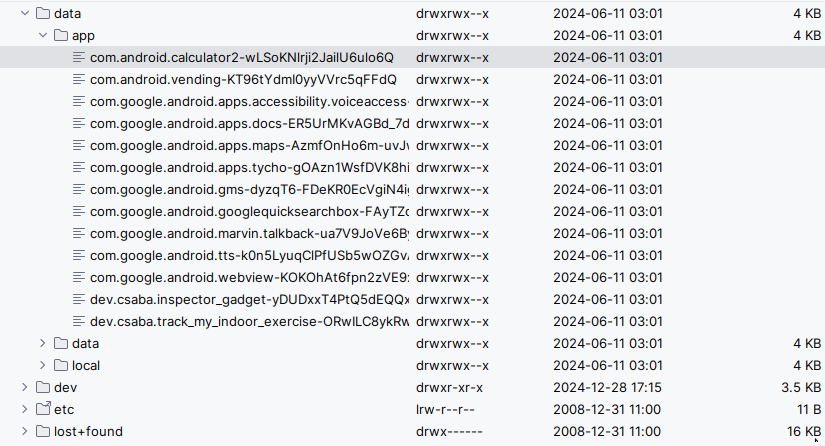Click date 2024-06-11 03:01 of calculator2 row

click(x=608, y=57)
